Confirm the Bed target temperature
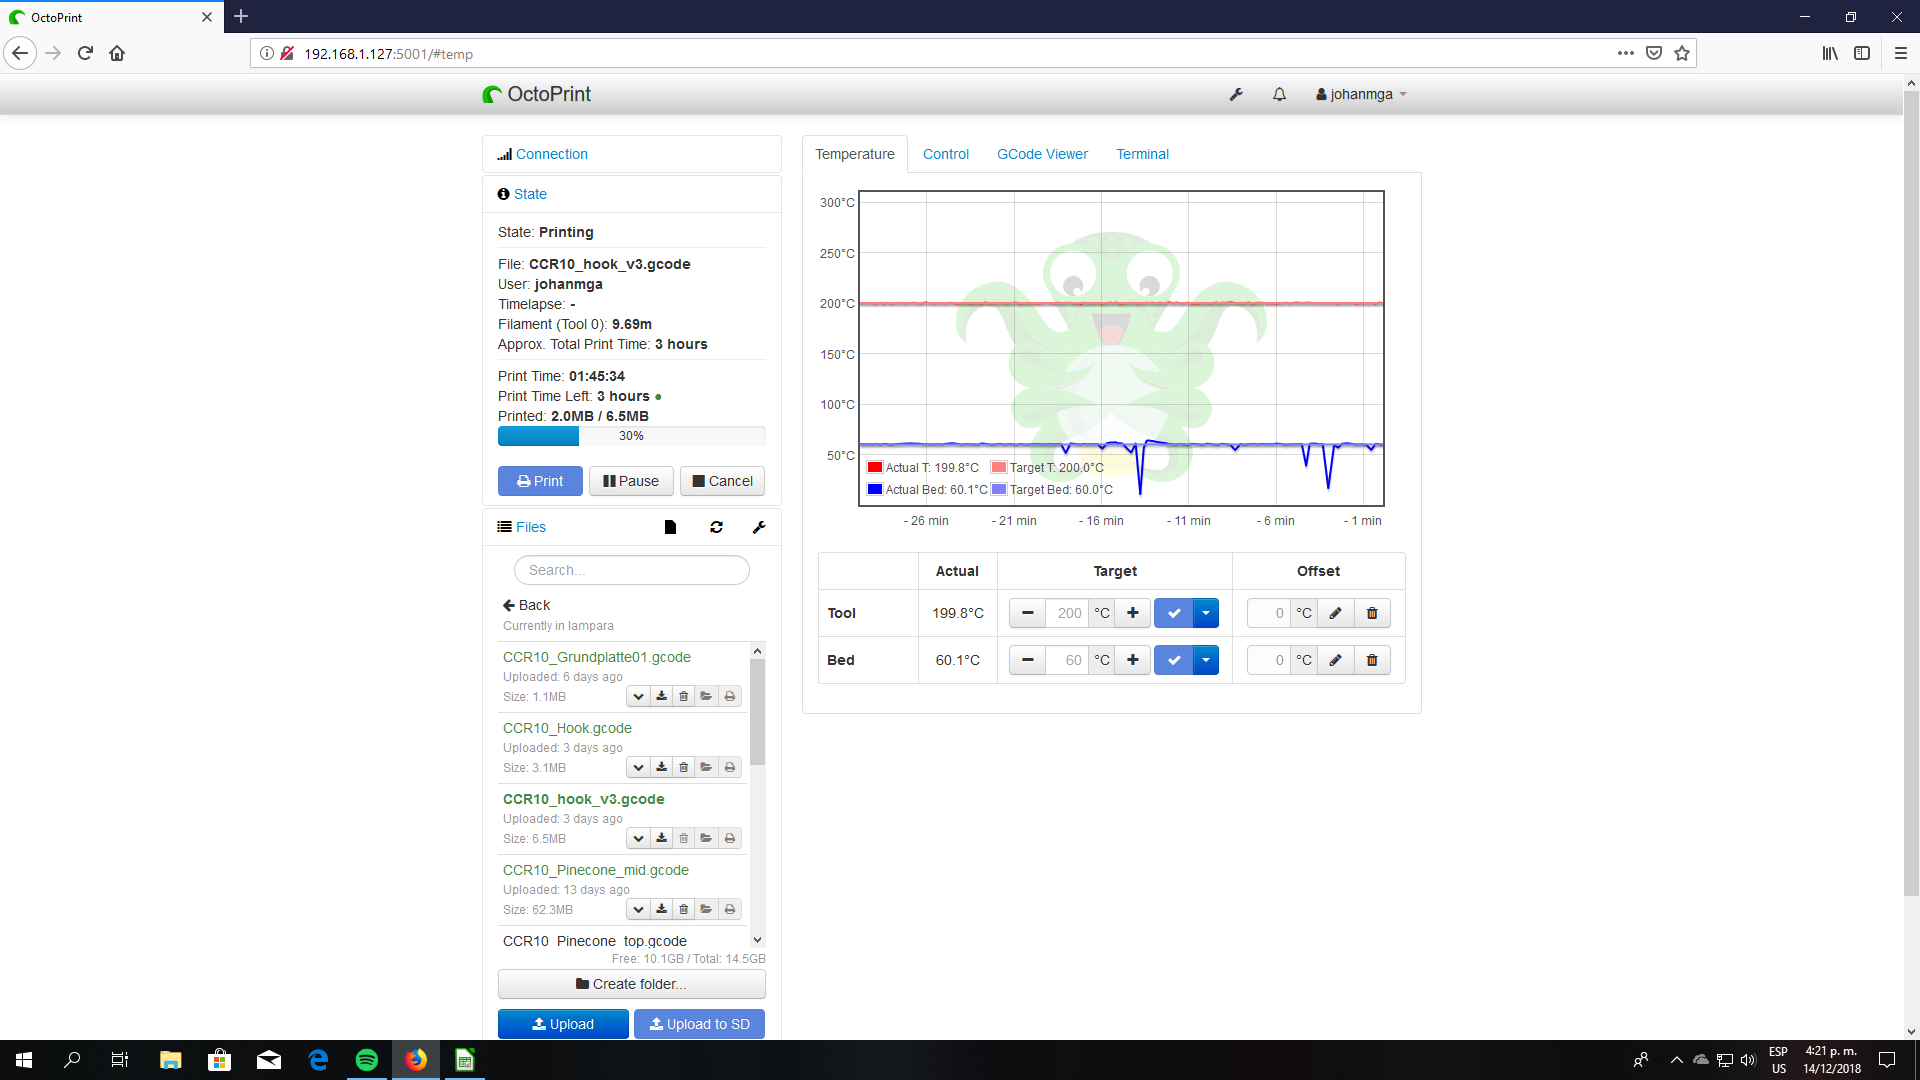This screenshot has height=1080, width=1920. (1174, 660)
